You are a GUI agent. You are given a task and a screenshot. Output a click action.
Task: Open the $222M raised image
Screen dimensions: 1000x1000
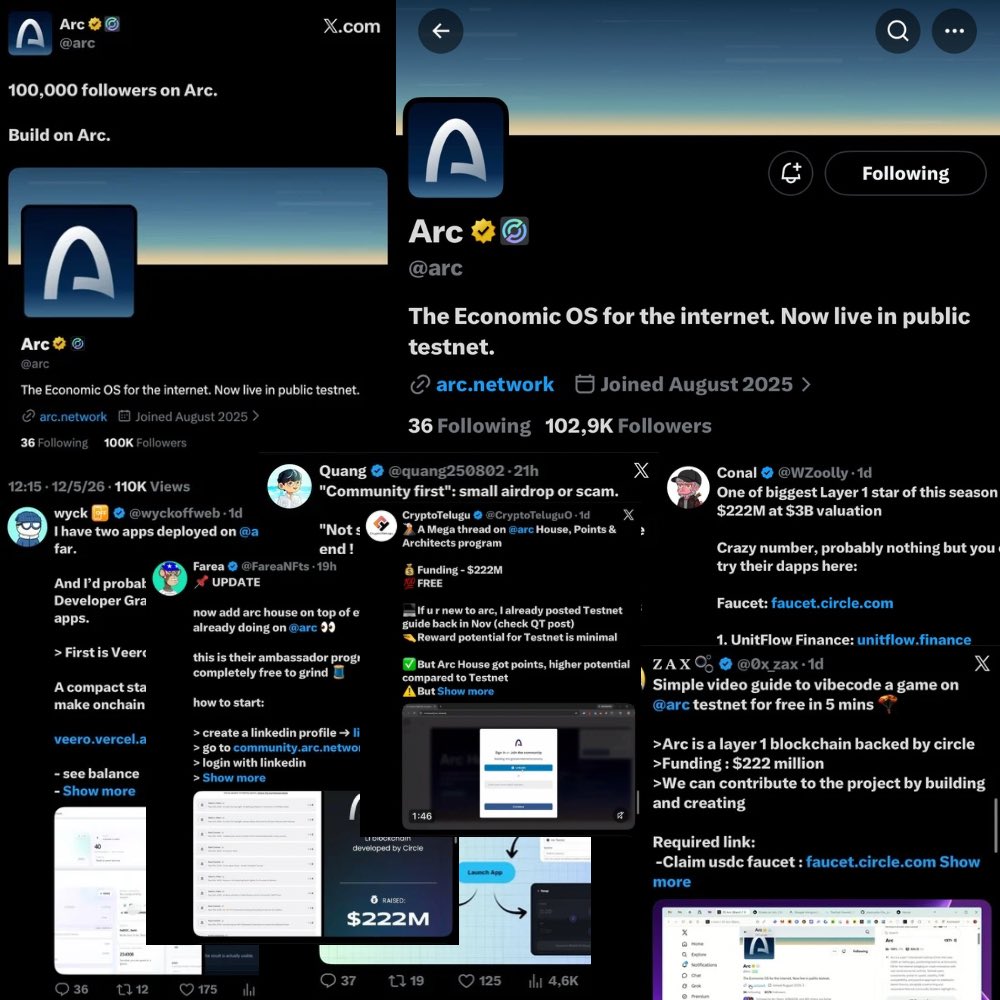click(x=387, y=885)
